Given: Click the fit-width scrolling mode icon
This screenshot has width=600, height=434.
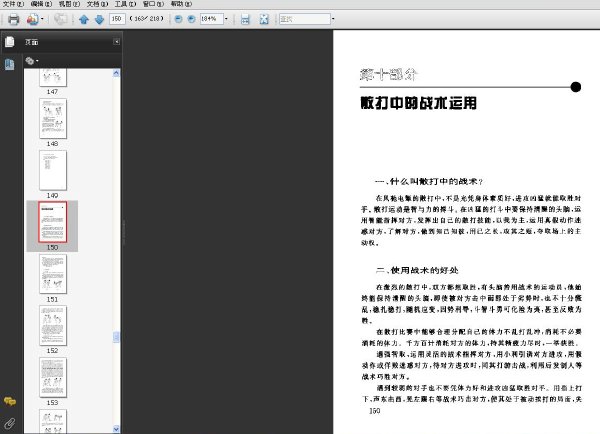Looking at the screenshot, I should (245, 19).
